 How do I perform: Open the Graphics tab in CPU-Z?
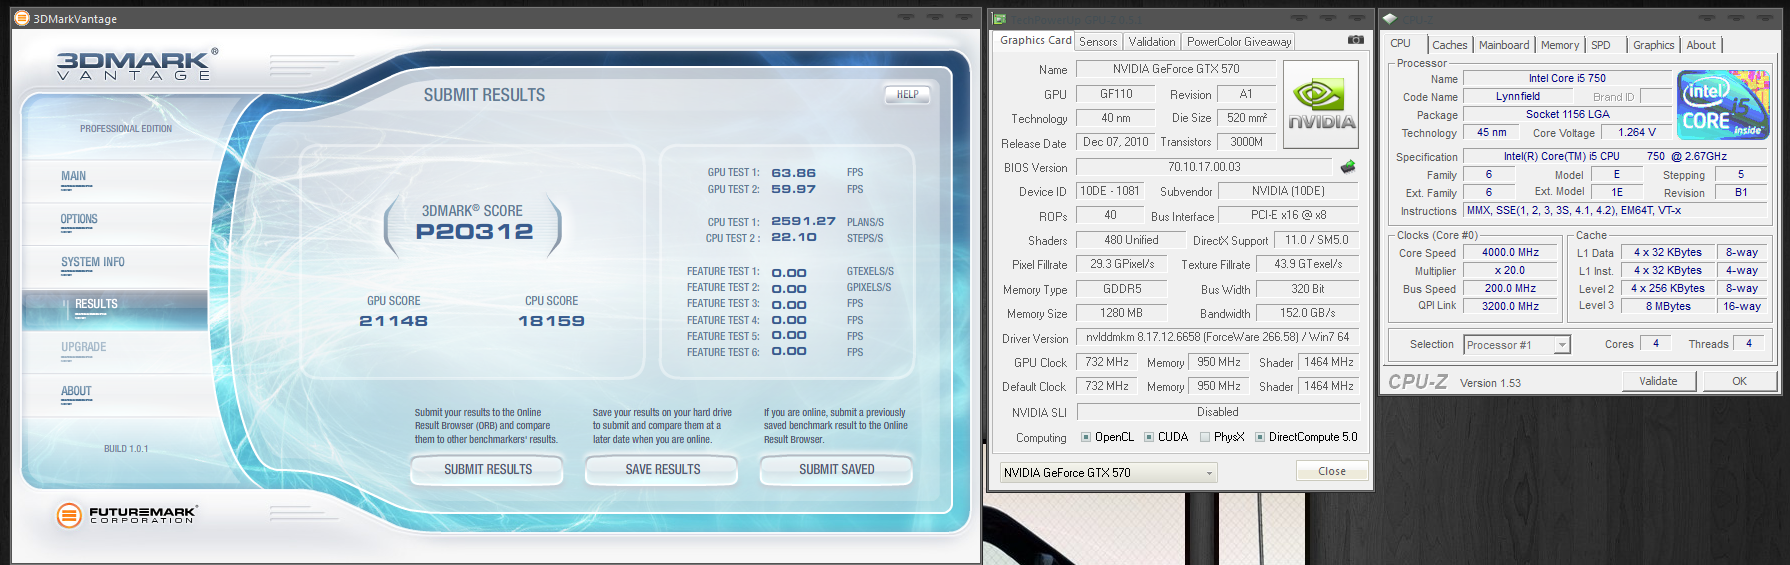(1653, 45)
